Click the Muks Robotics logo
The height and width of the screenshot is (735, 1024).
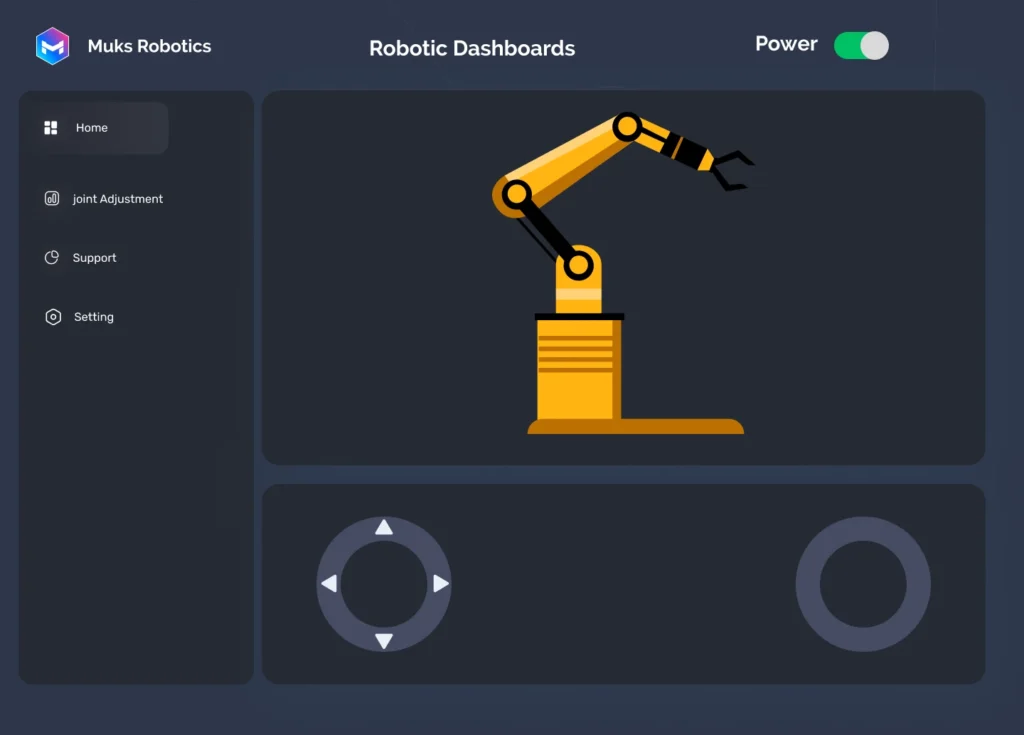pyautogui.click(x=52, y=45)
